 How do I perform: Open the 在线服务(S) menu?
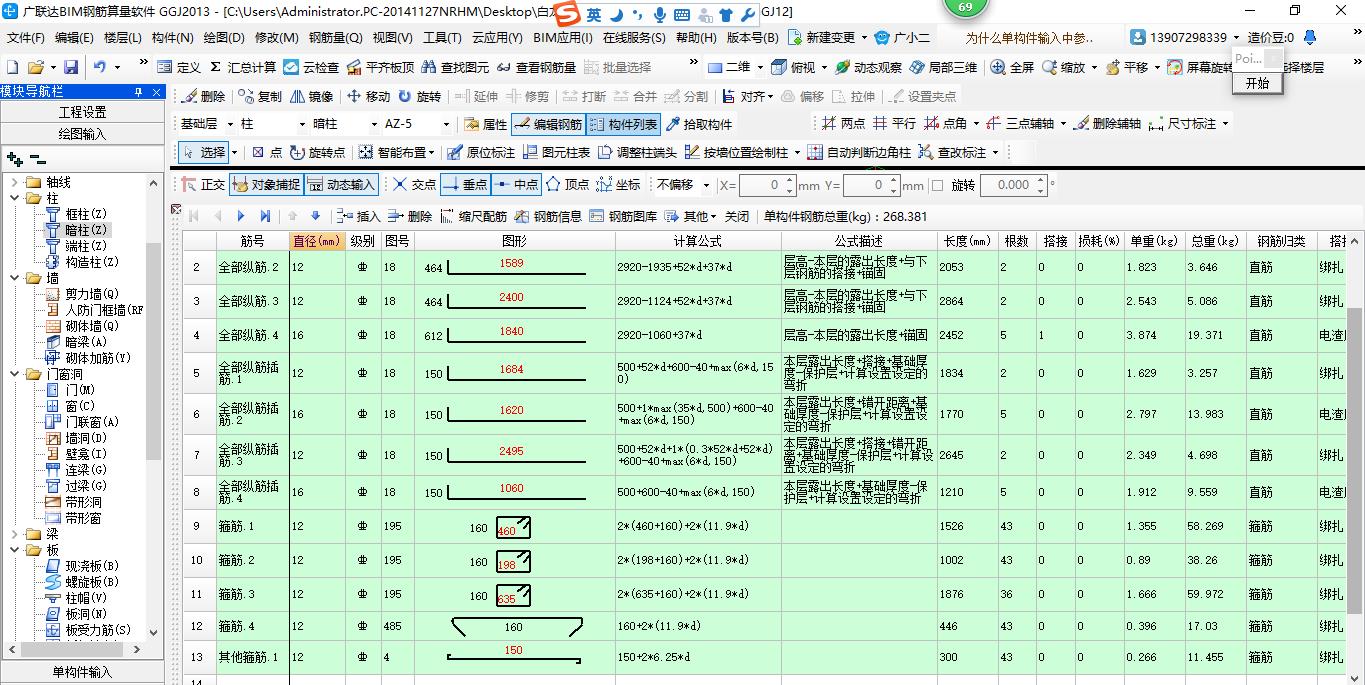(634, 38)
